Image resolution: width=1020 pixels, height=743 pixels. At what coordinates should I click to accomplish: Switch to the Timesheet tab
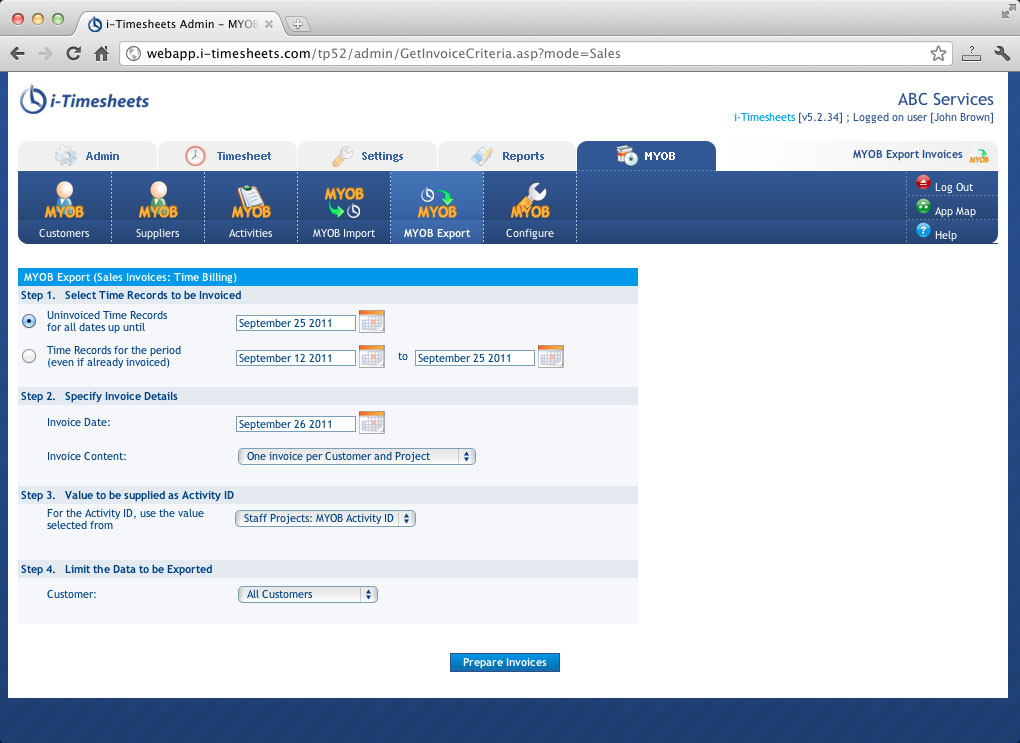point(228,156)
